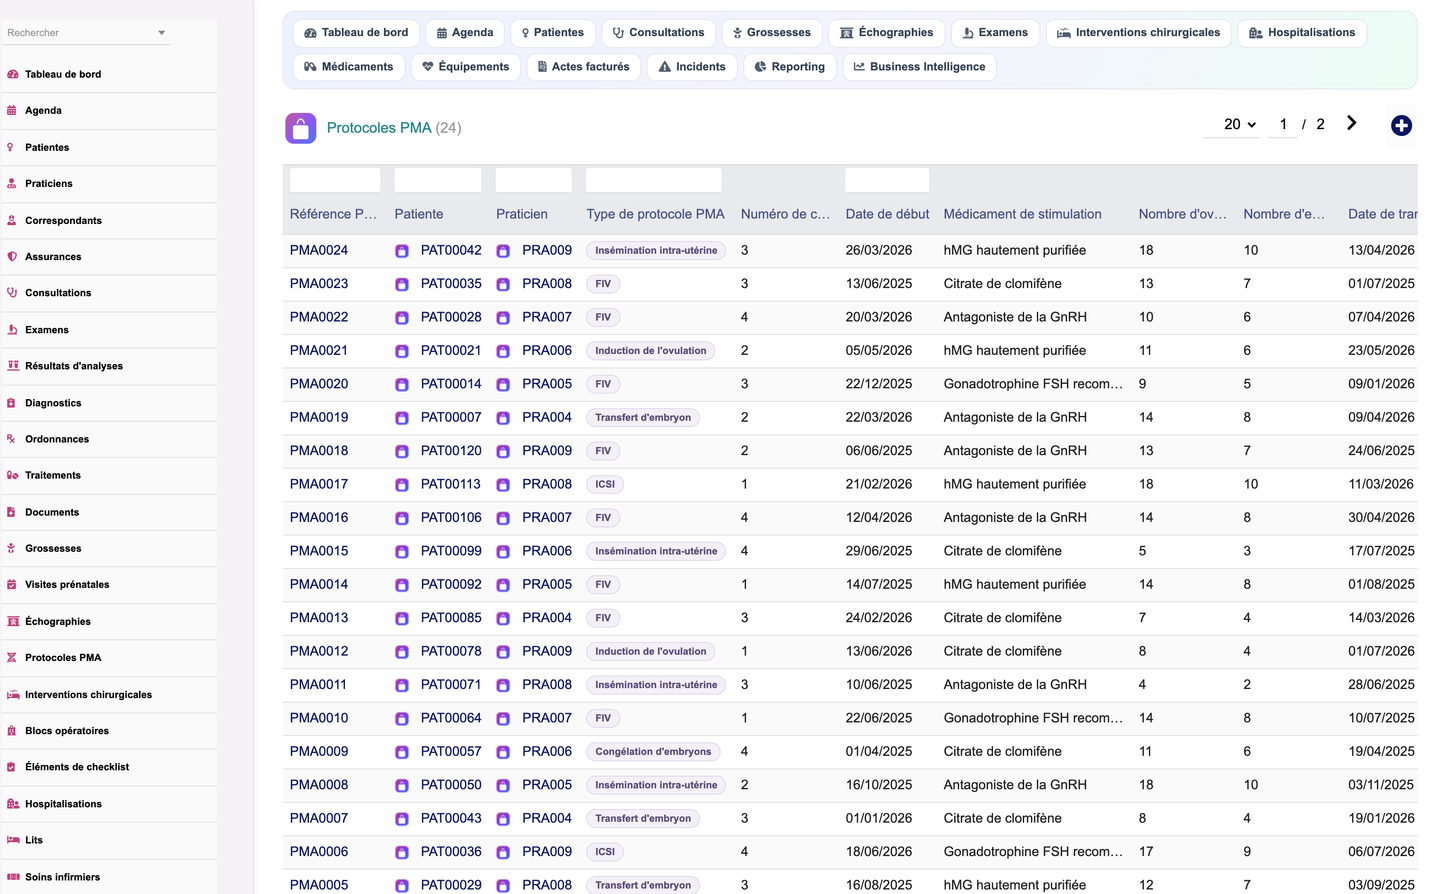Click Gonadotrophine FSH cell in PMA0010 row
The image size is (1445, 894).
point(1033,718)
